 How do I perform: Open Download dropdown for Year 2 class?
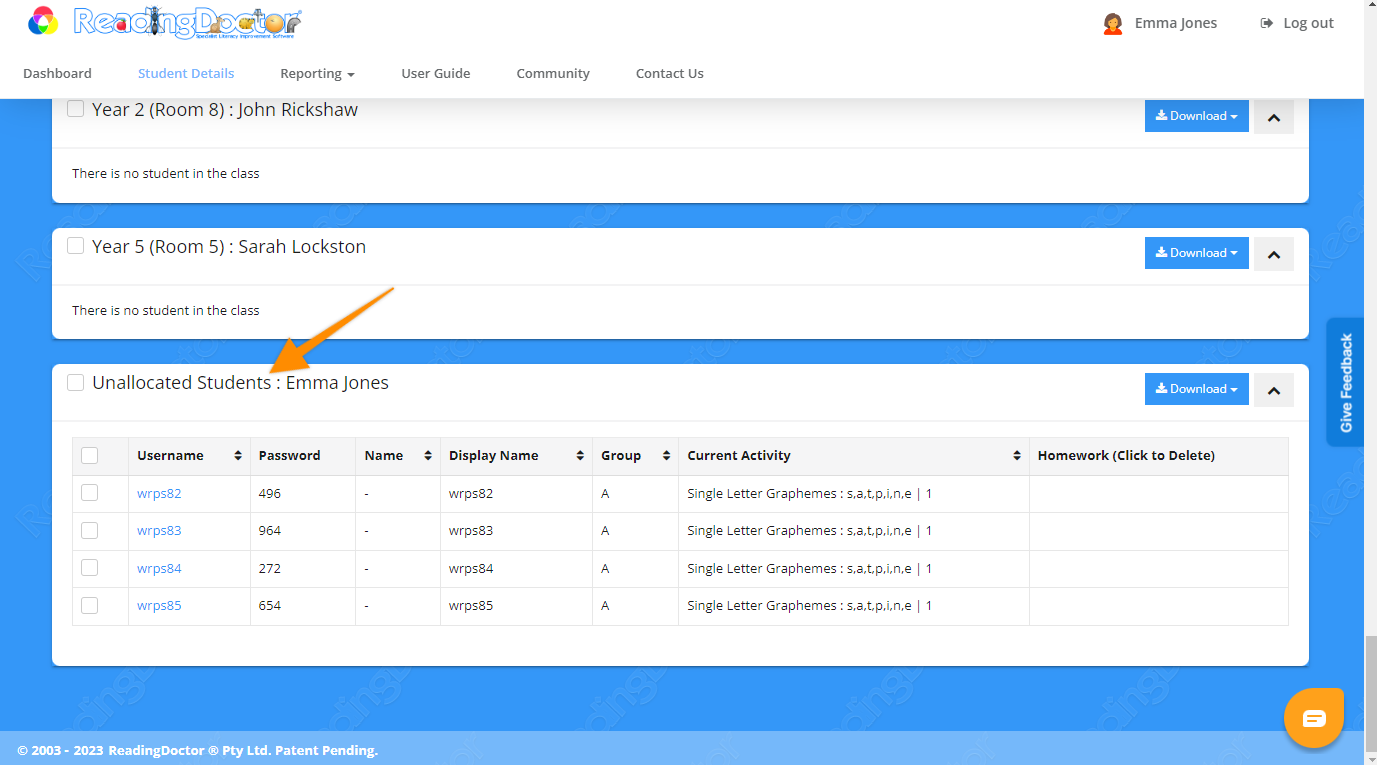(1196, 116)
